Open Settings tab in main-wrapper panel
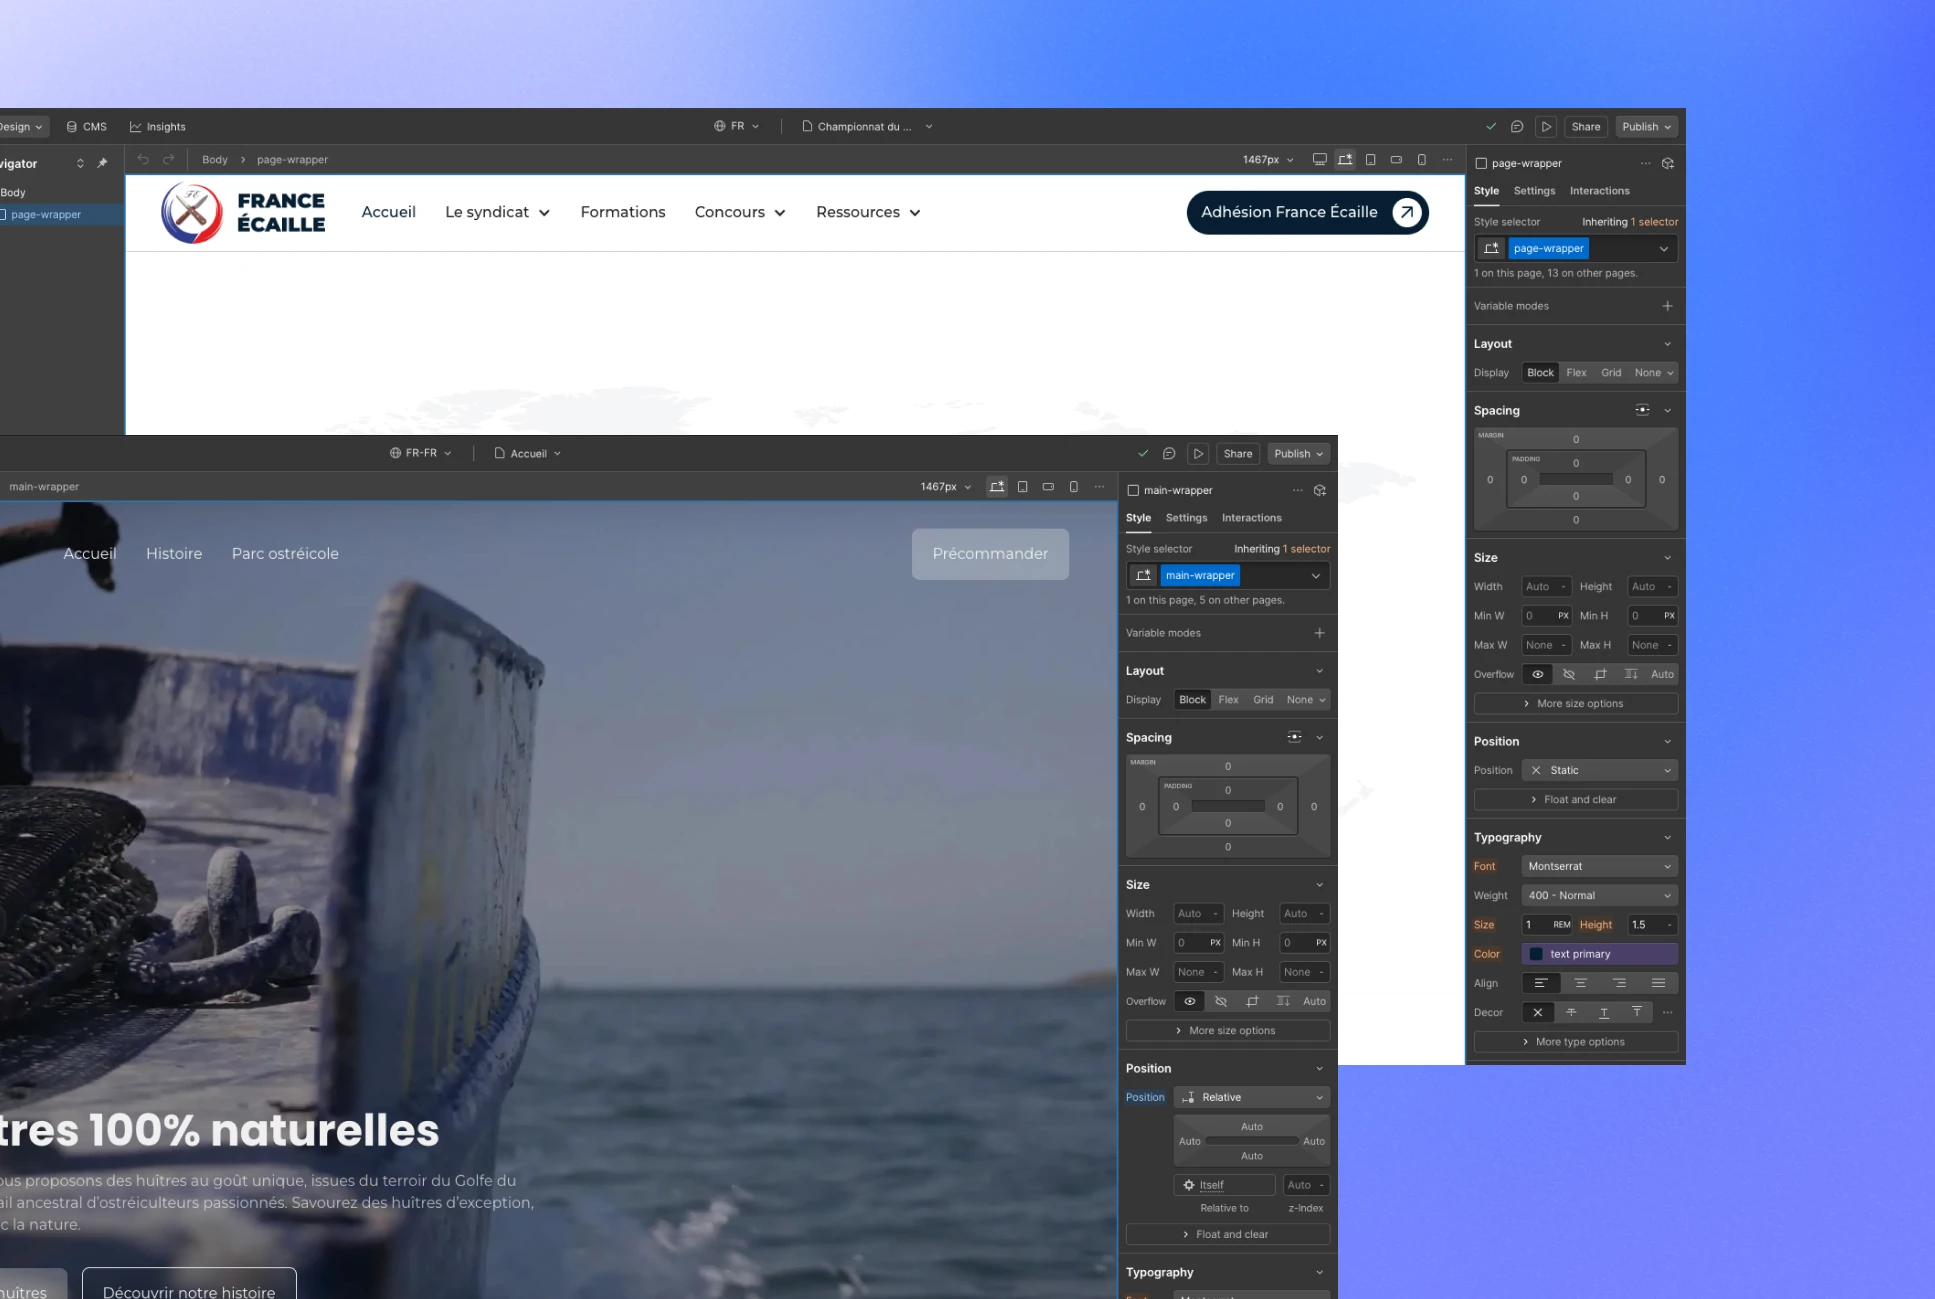Image resolution: width=1935 pixels, height=1299 pixels. tap(1186, 518)
